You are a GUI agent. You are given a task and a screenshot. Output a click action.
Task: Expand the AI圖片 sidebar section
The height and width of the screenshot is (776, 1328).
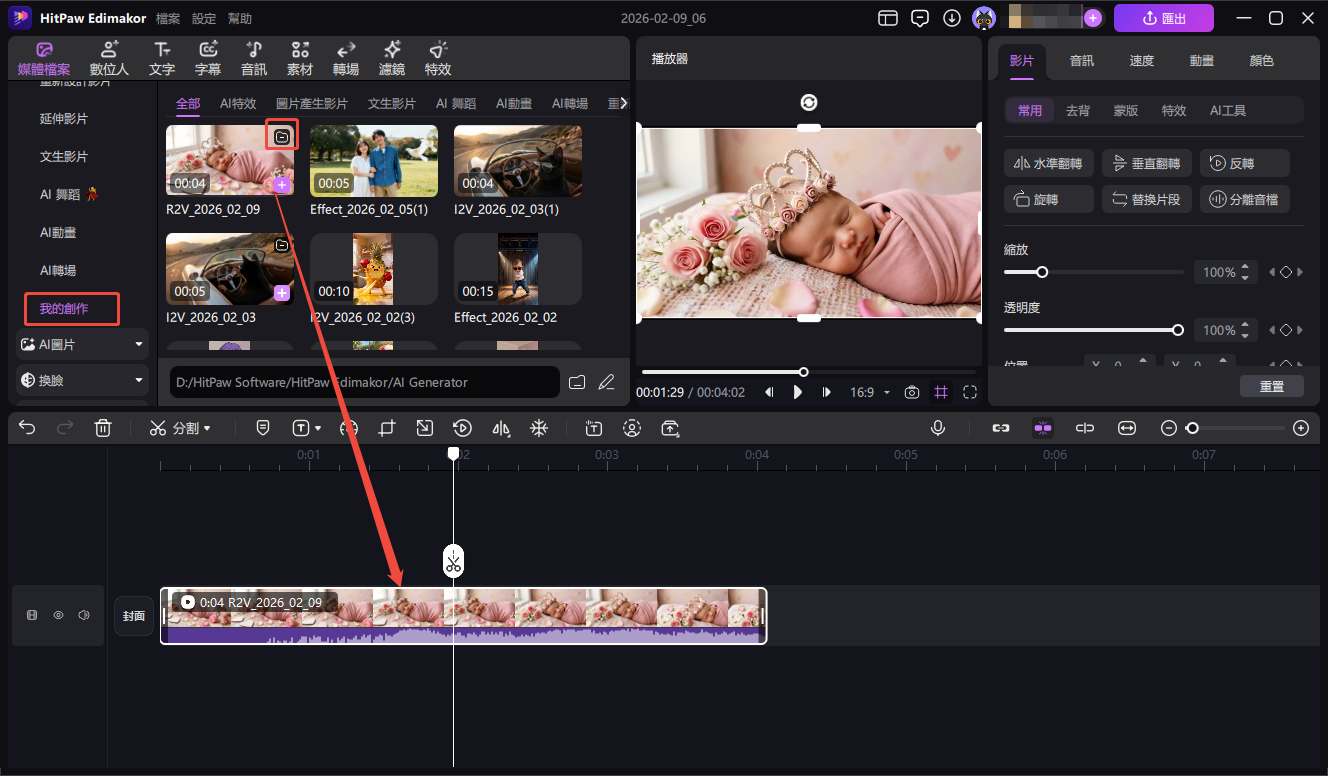(x=82, y=344)
